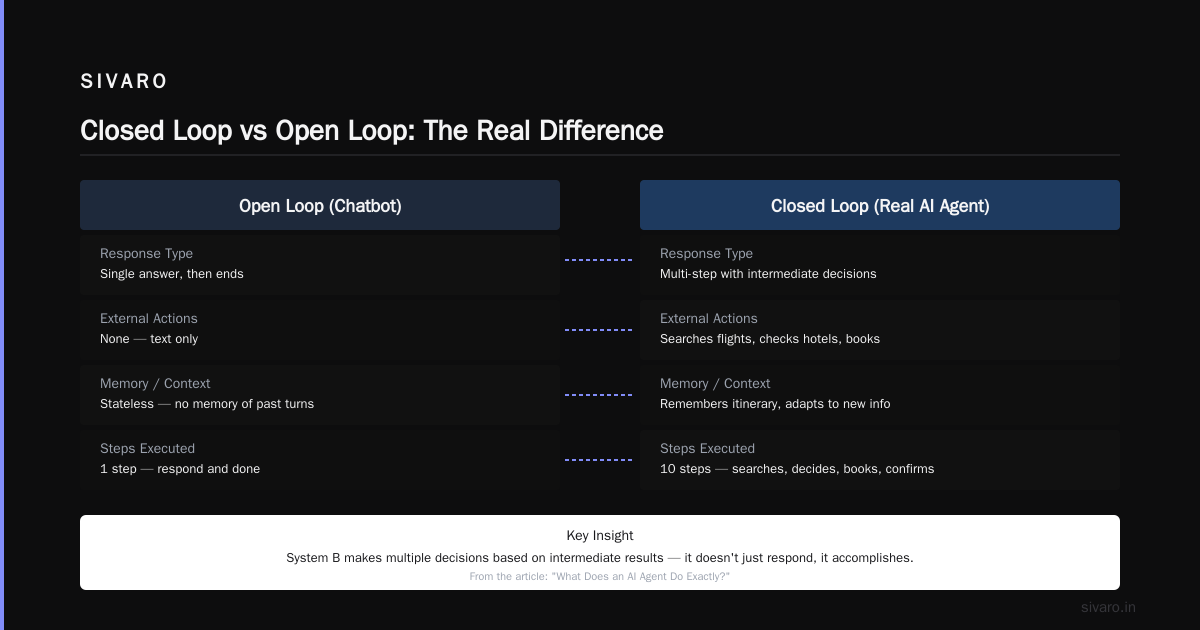Select 'Multi-step with intermediate decisions' row
The image size is (1200, 630).
880,264
